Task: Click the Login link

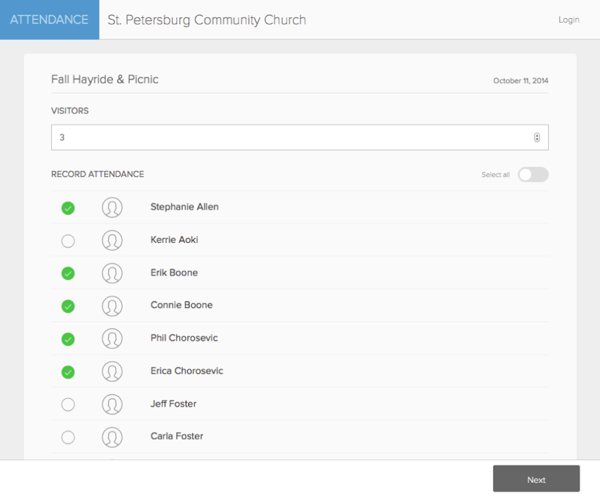Action: point(569,20)
